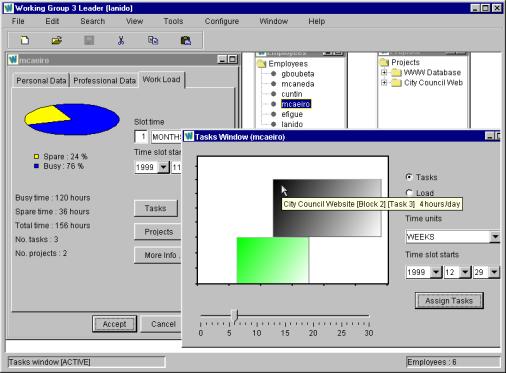Click 'Busy time : 120 hours' text
This screenshot has width=506, height=373.
click(53, 198)
